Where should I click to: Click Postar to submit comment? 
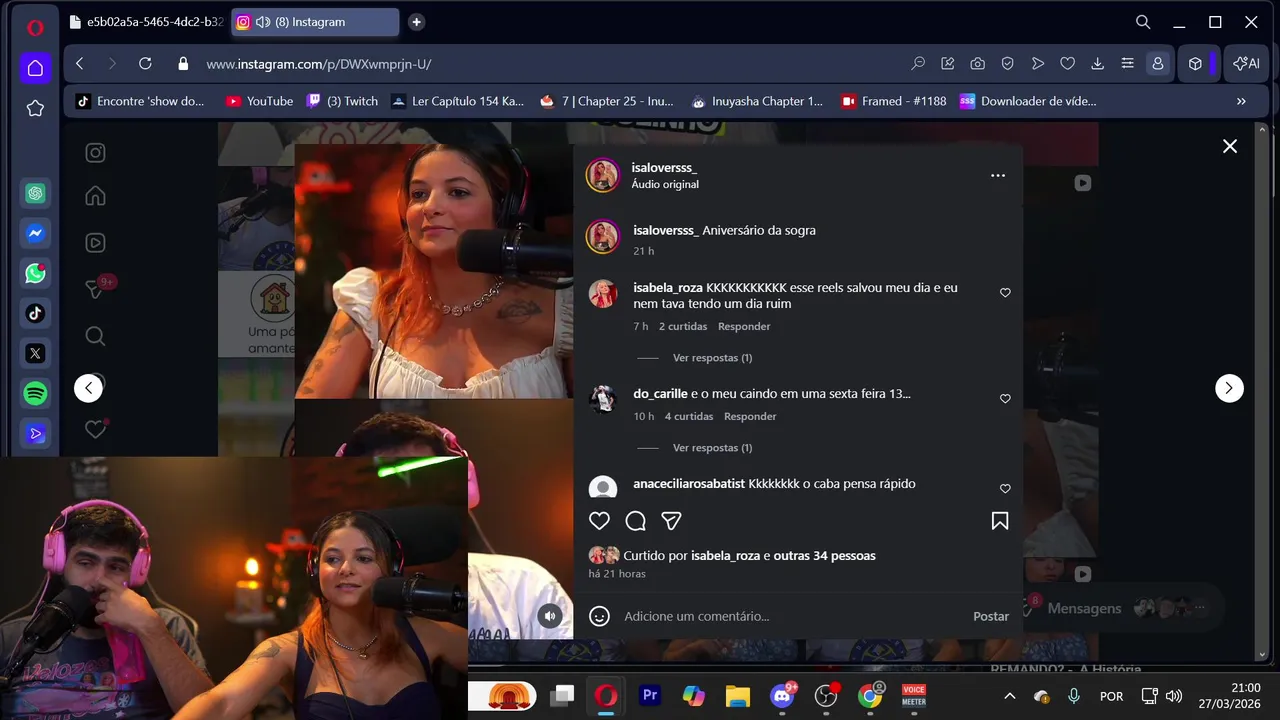[x=991, y=617]
